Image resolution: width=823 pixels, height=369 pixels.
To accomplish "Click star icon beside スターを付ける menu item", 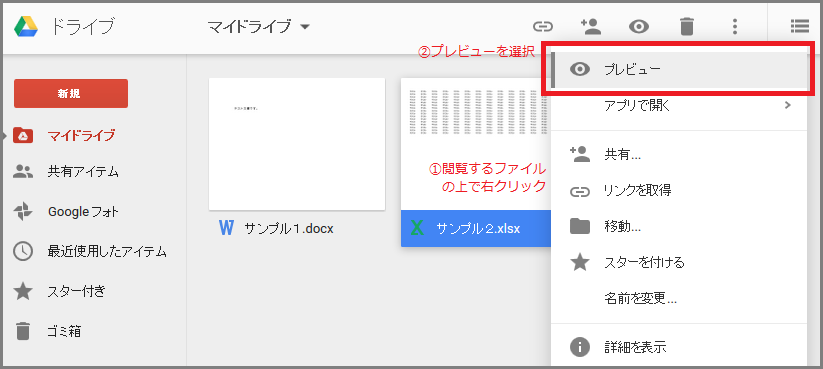I will click(x=579, y=262).
